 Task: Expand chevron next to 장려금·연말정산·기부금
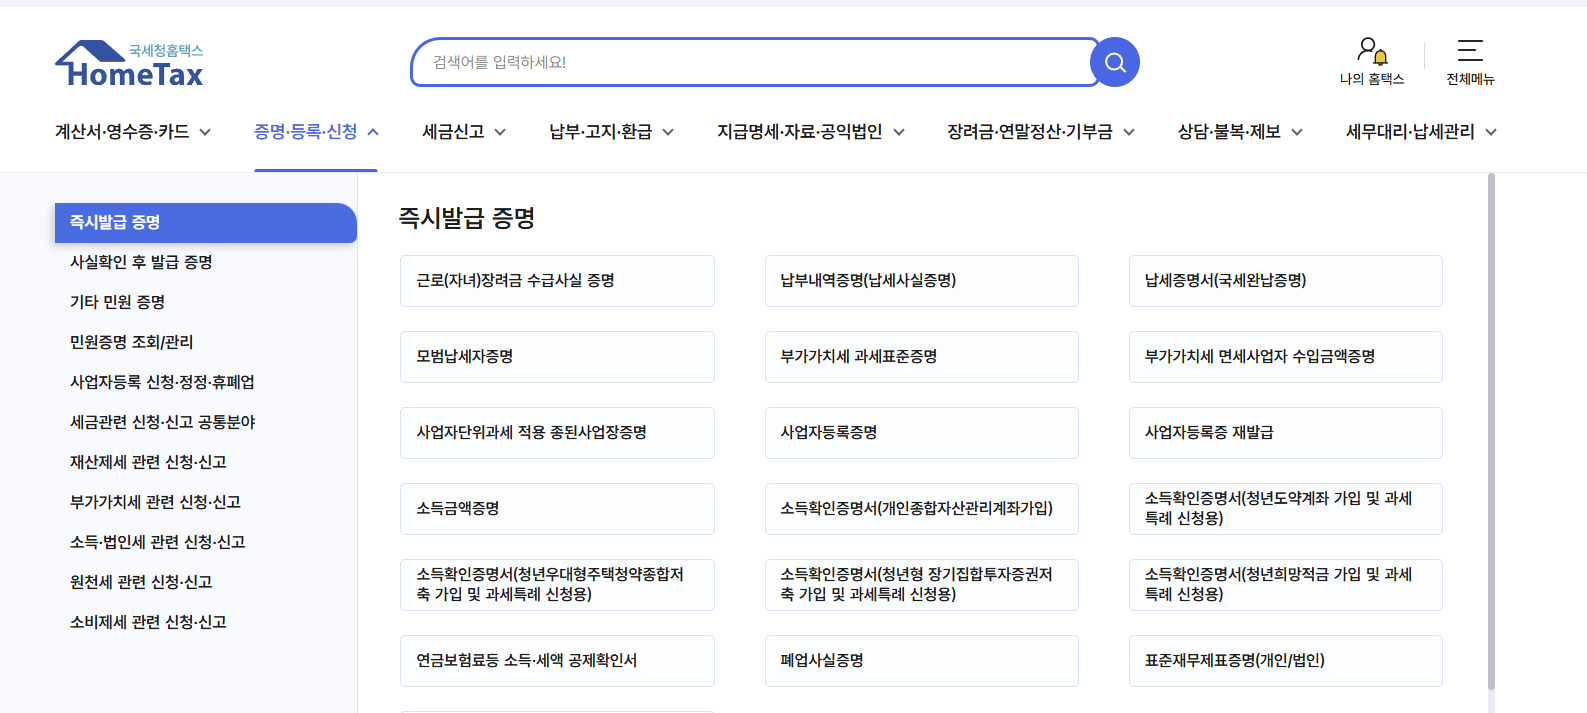tap(1129, 132)
